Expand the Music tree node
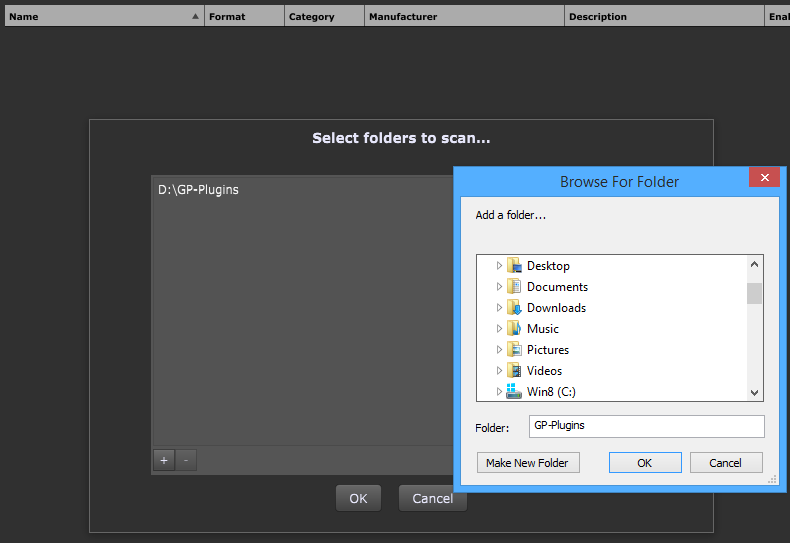Screen dimensions: 790x543 pos(499,328)
